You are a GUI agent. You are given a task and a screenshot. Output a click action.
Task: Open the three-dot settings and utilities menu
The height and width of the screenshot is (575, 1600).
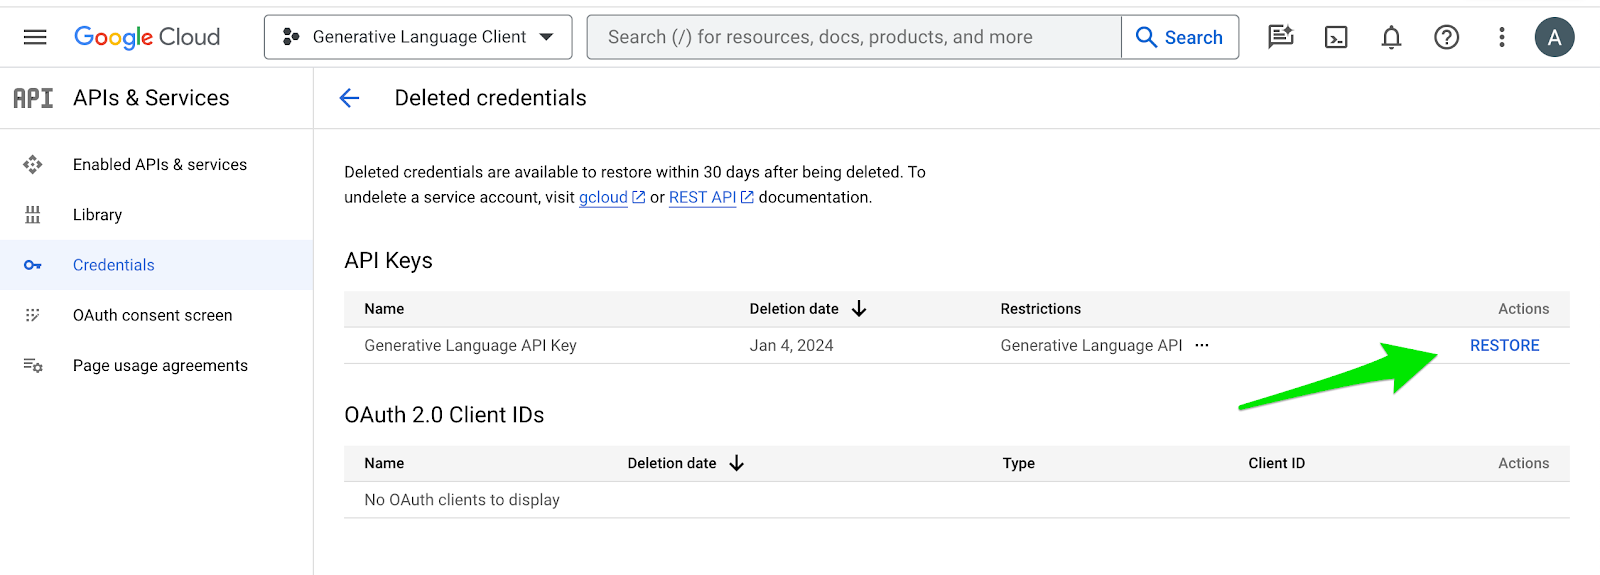click(x=1501, y=37)
